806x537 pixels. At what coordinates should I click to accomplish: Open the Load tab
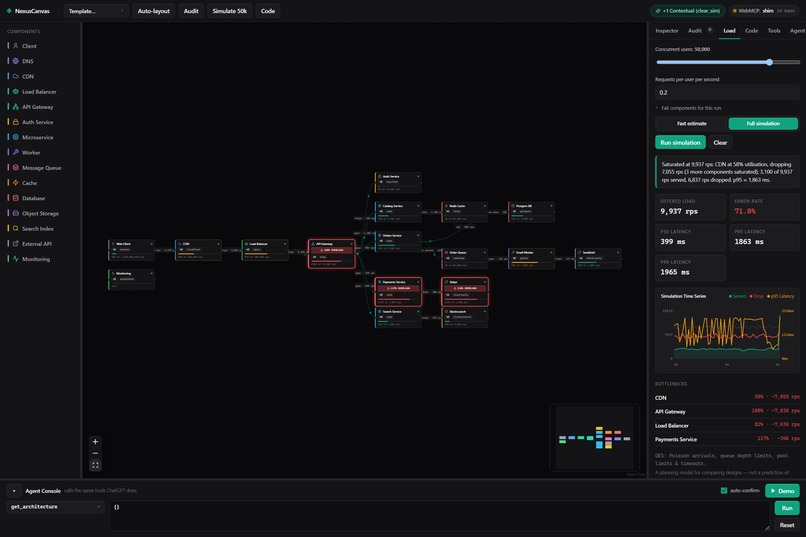pos(729,31)
